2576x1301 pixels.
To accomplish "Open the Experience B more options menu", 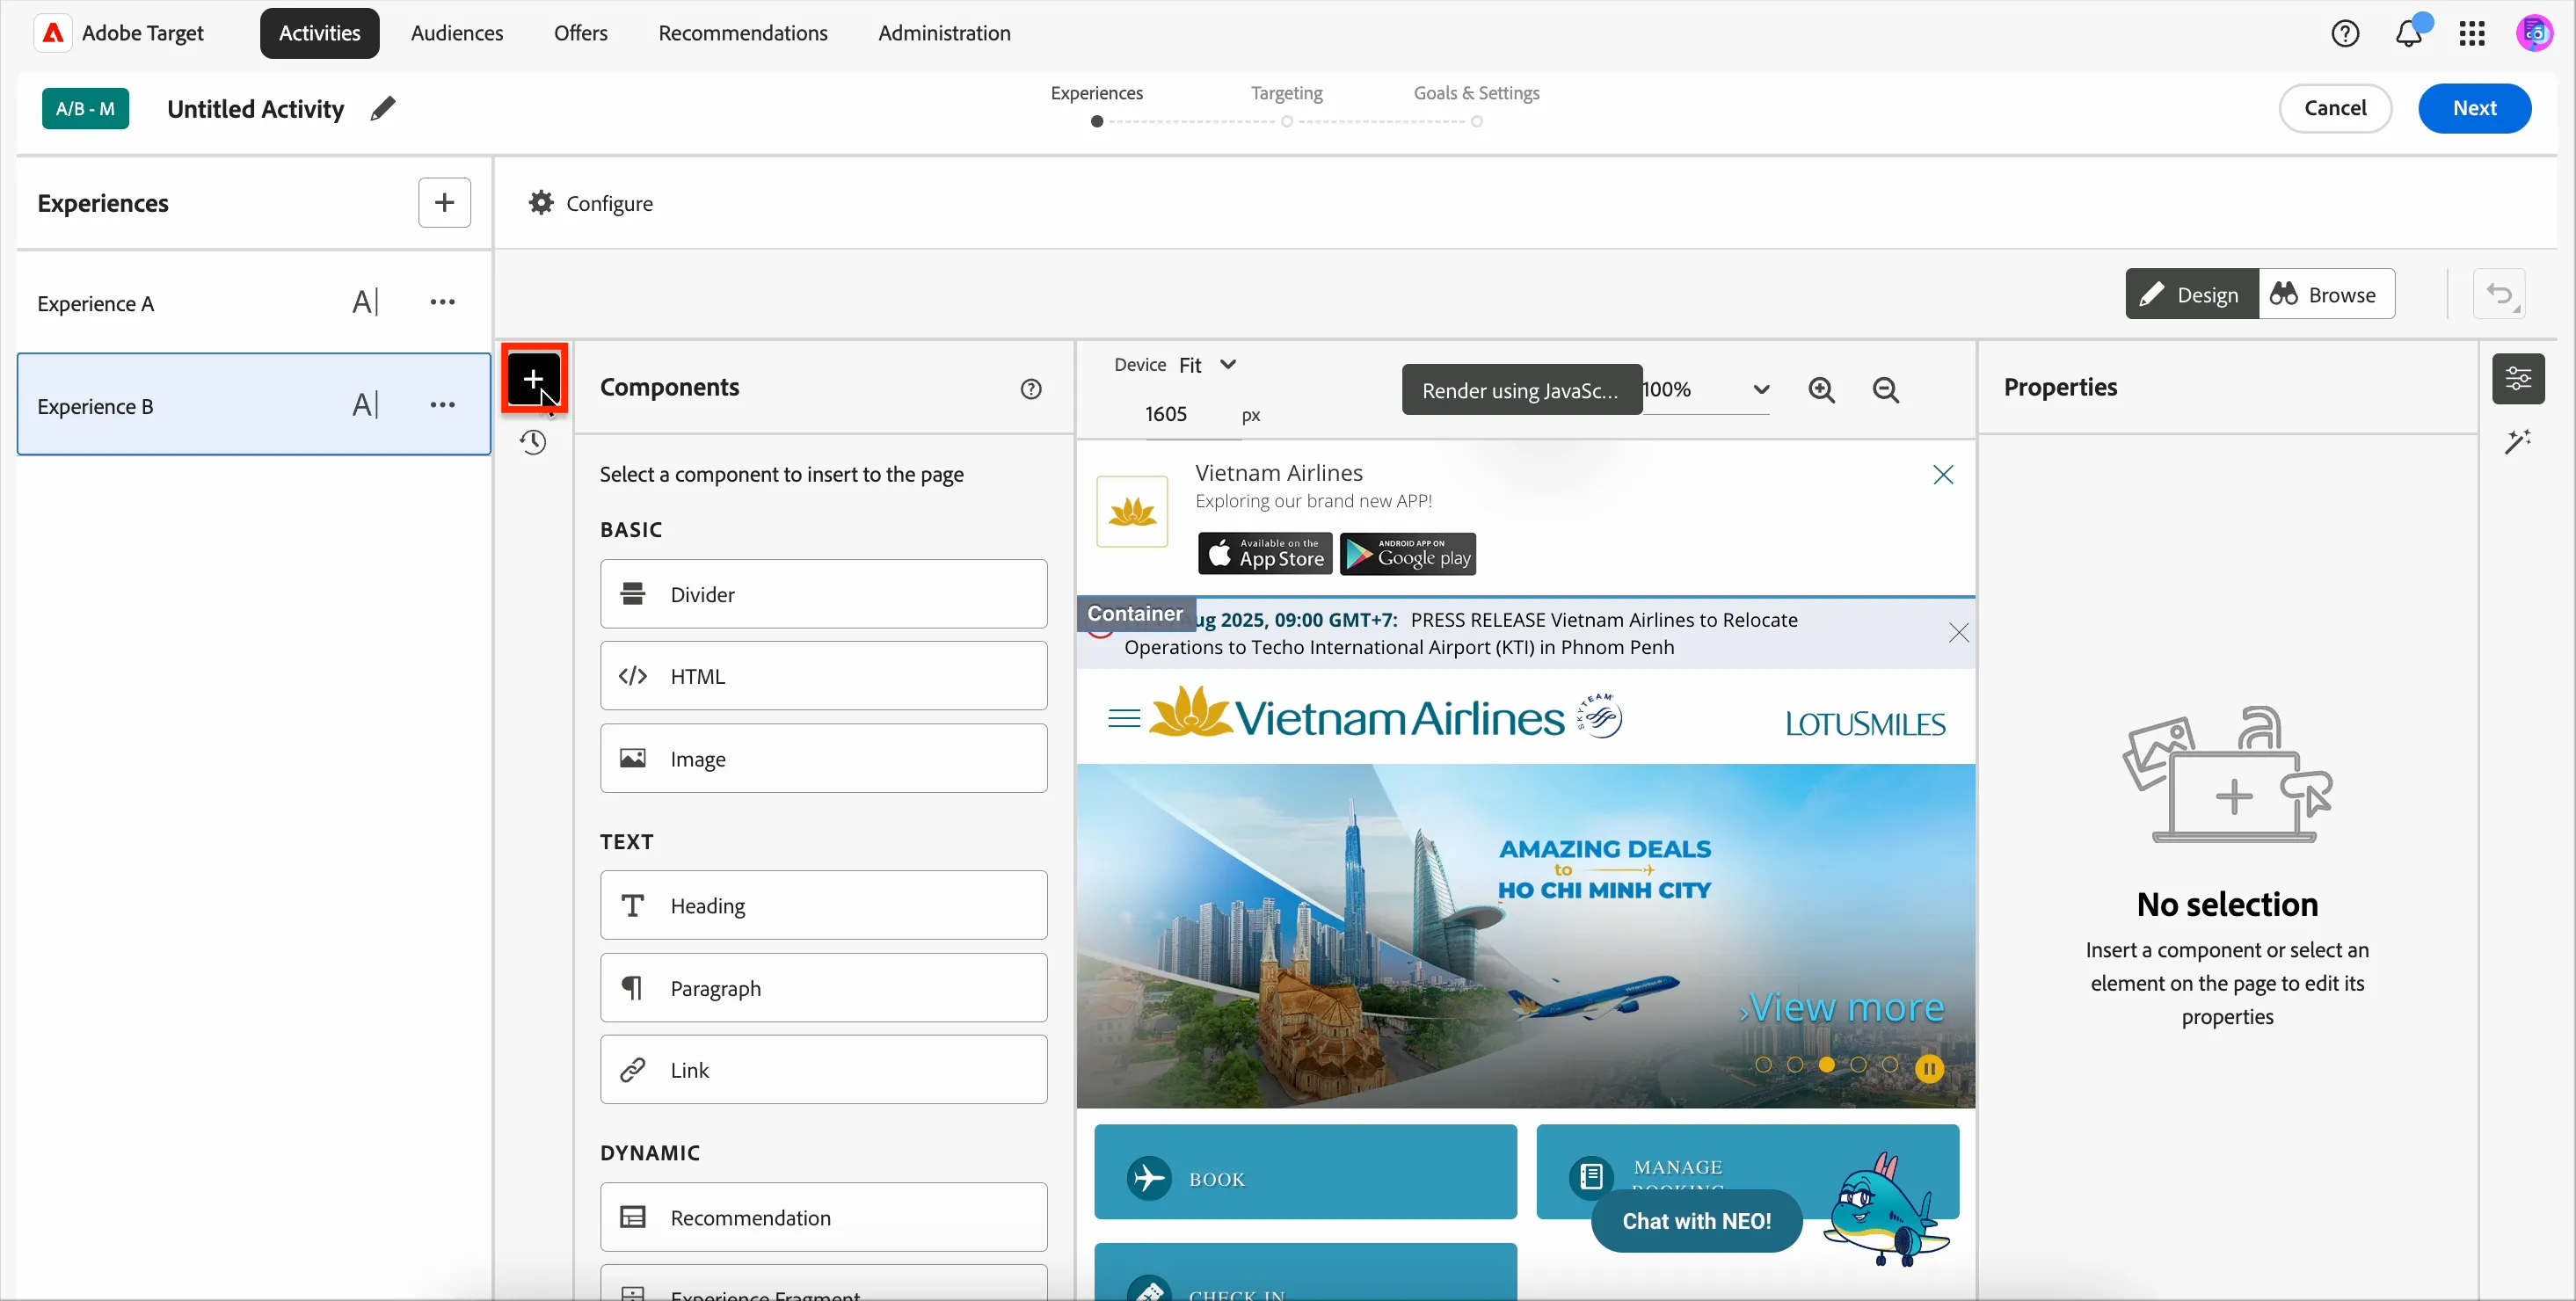I will (x=442, y=405).
